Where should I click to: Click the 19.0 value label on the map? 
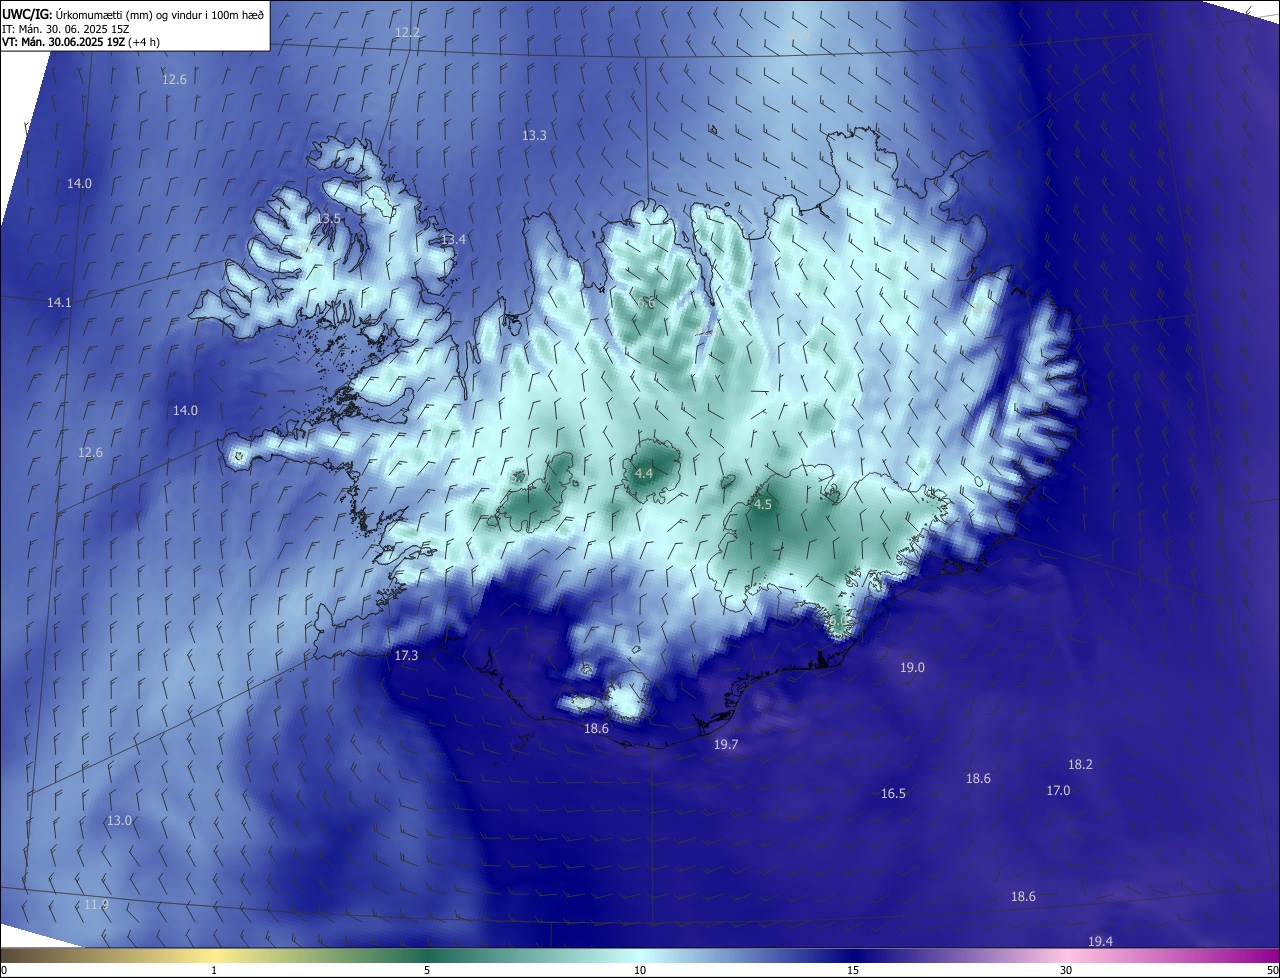(x=912, y=668)
